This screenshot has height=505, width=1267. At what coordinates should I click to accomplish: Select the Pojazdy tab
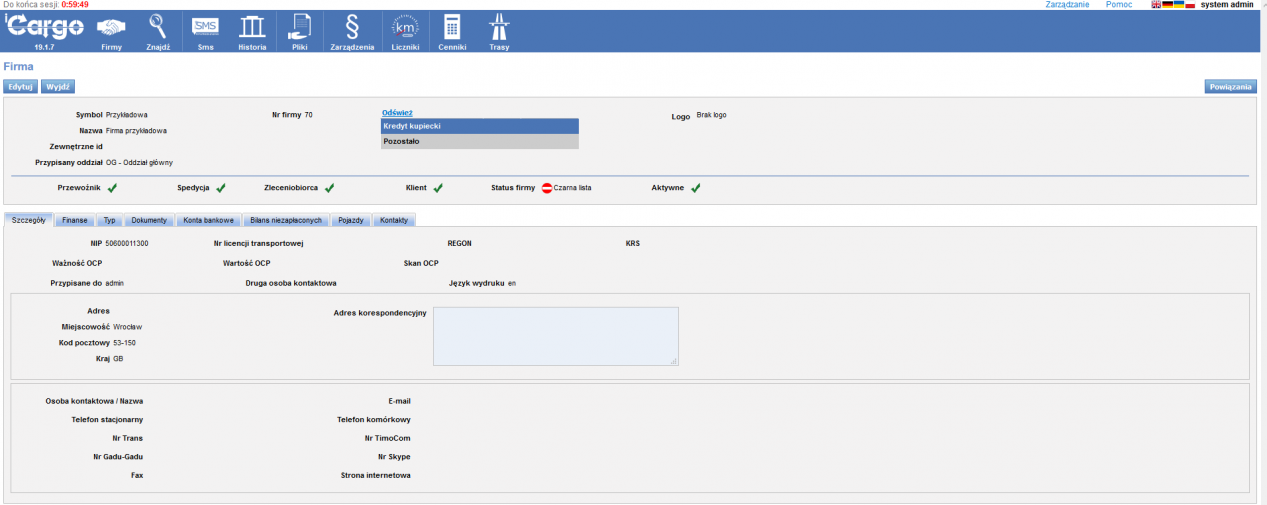351,220
